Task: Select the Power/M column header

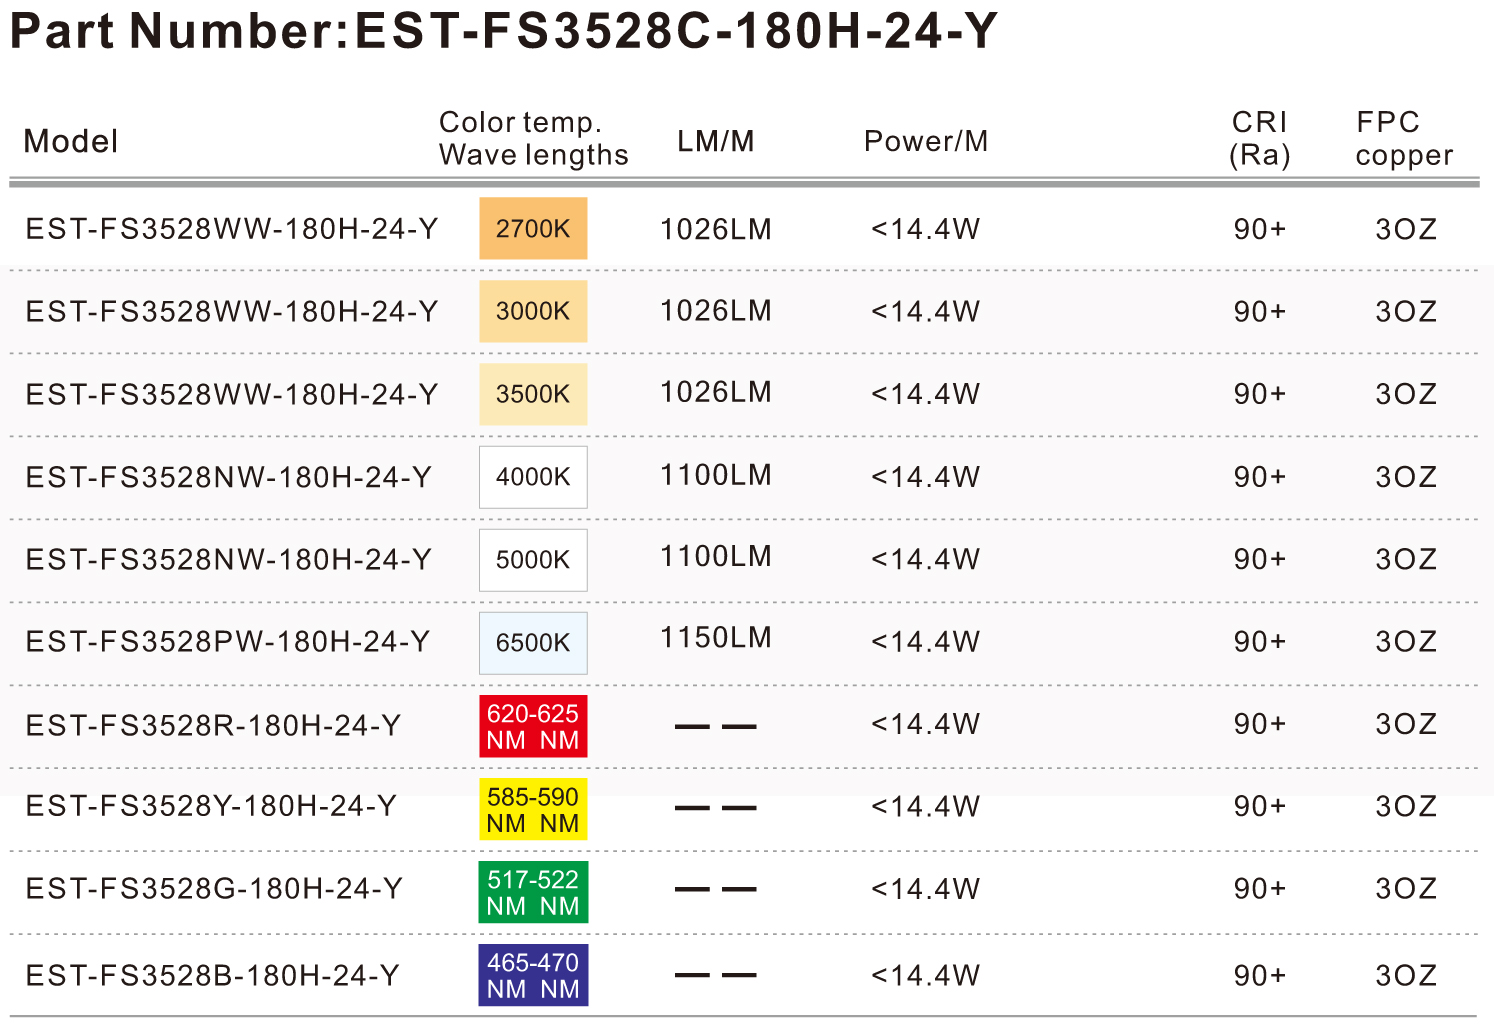Action: pyautogui.click(x=926, y=141)
